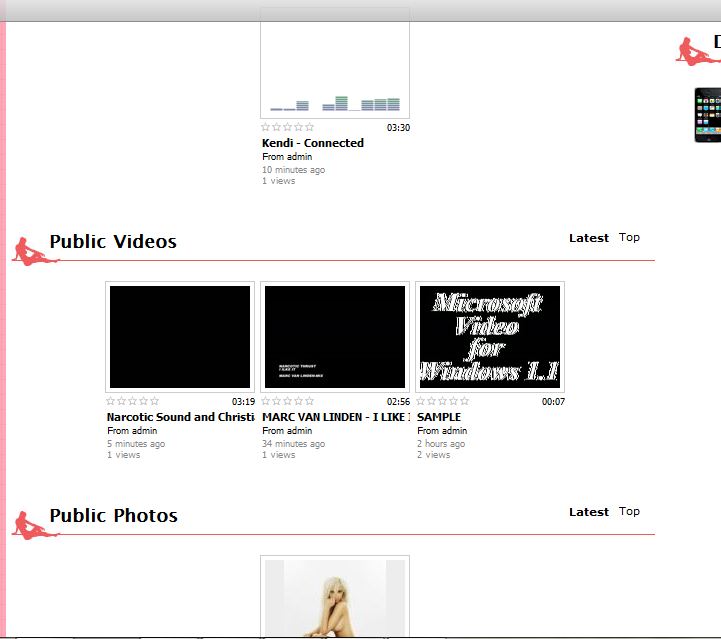Screen dimensions: 721x639
Task: Click the Narcotic Sound and Christi title
Action: 180,417
